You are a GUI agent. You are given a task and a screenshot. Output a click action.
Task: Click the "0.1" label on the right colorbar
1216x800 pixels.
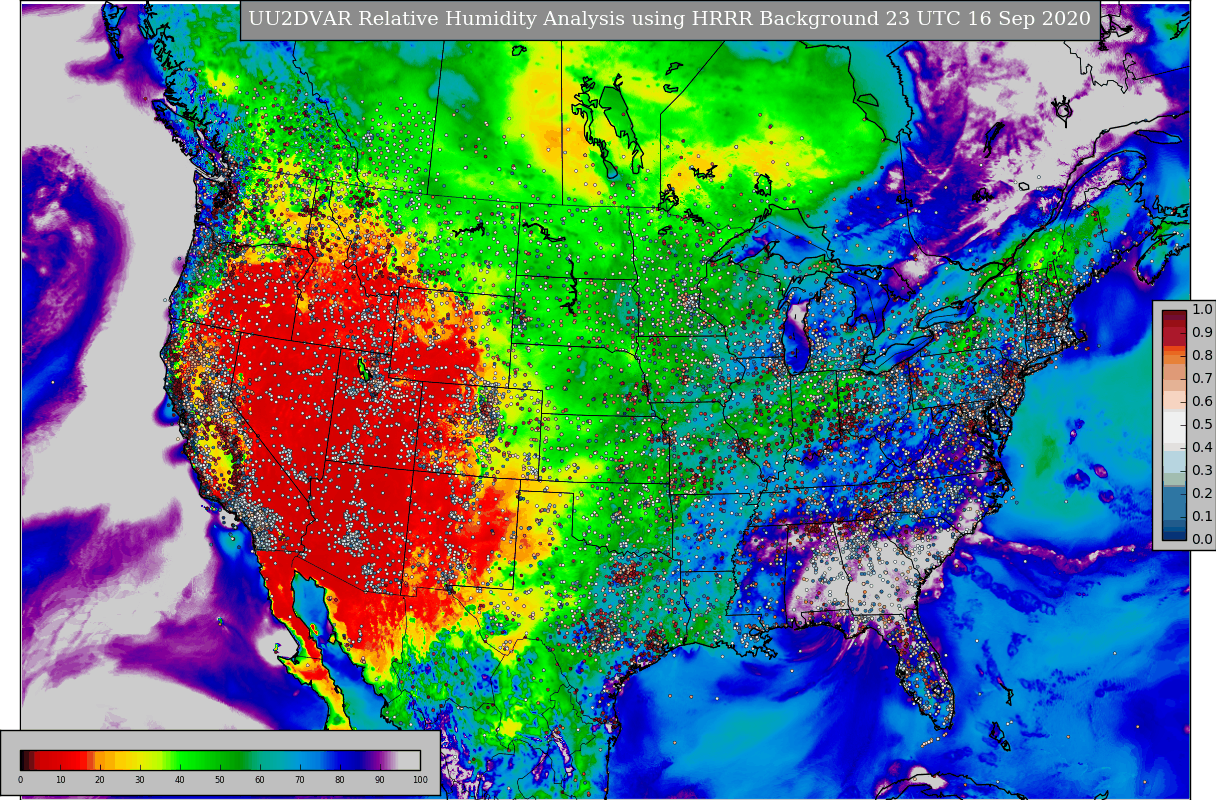[1201, 517]
